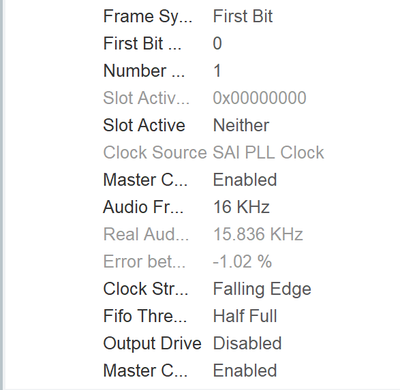Select the First Bit ... parameter label
This screenshot has height=390, width=400.
142,44
